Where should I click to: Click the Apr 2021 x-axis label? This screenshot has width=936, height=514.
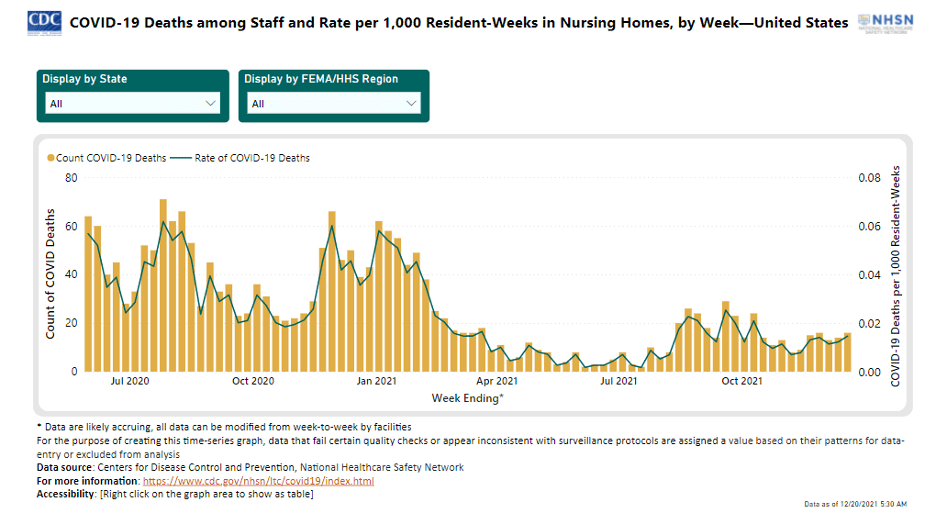point(497,381)
